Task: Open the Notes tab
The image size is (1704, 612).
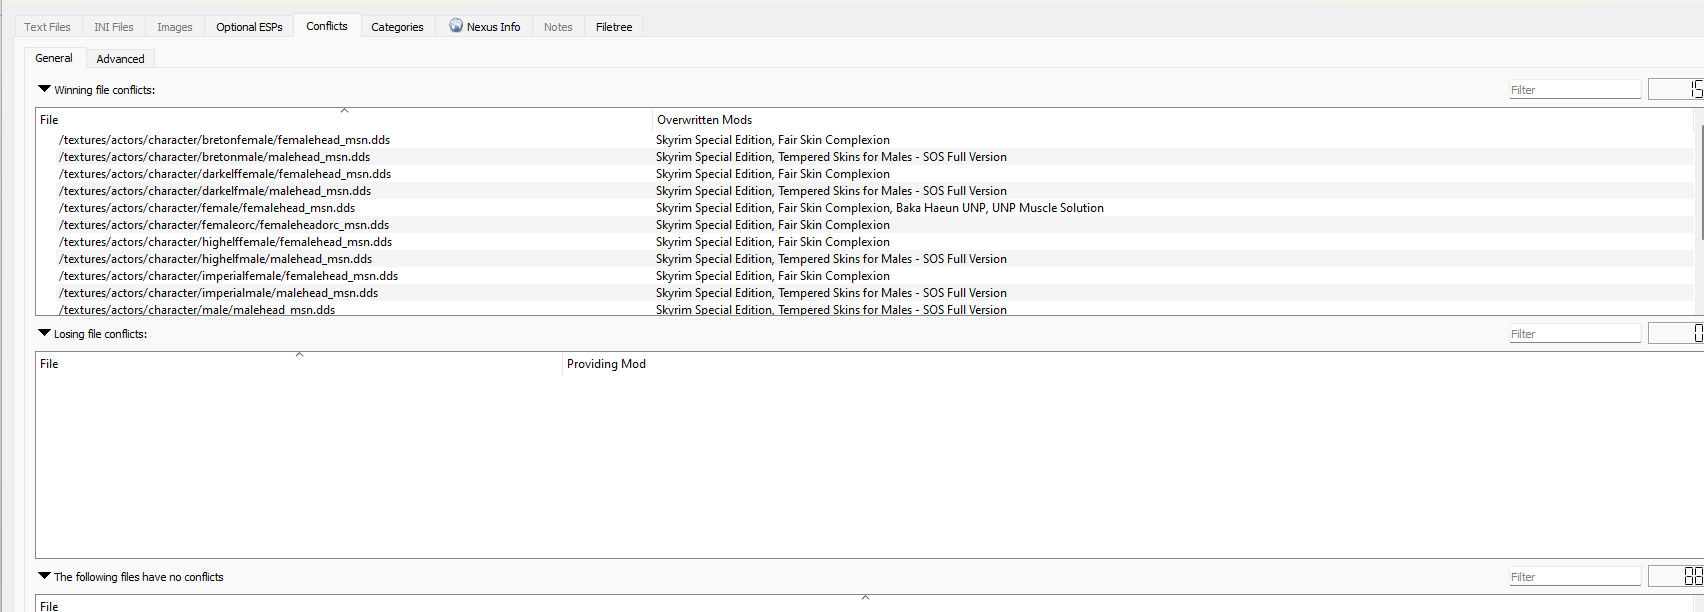Action: pos(558,27)
